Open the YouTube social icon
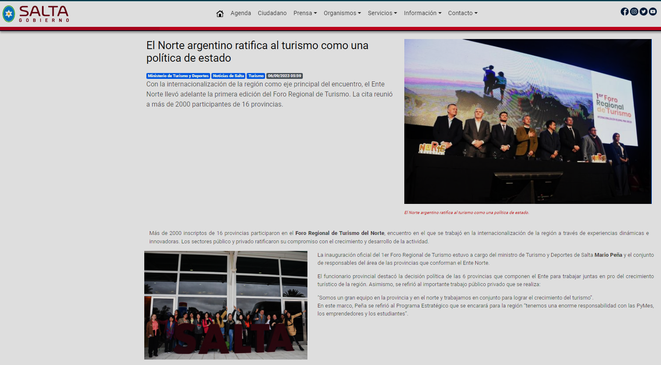This screenshot has width=661, height=365. coord(653,12)
